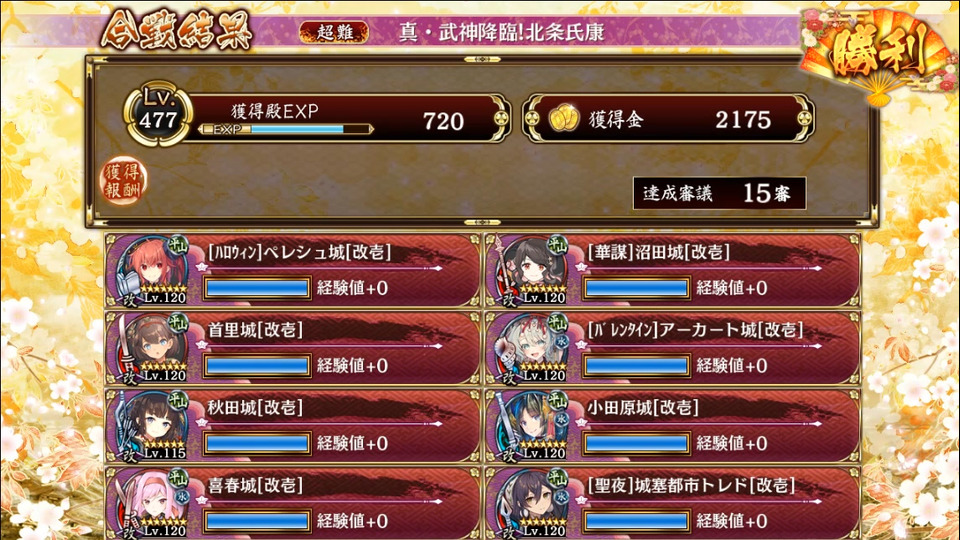Select the 喜春城 character portrait

(x=152, y=503)
